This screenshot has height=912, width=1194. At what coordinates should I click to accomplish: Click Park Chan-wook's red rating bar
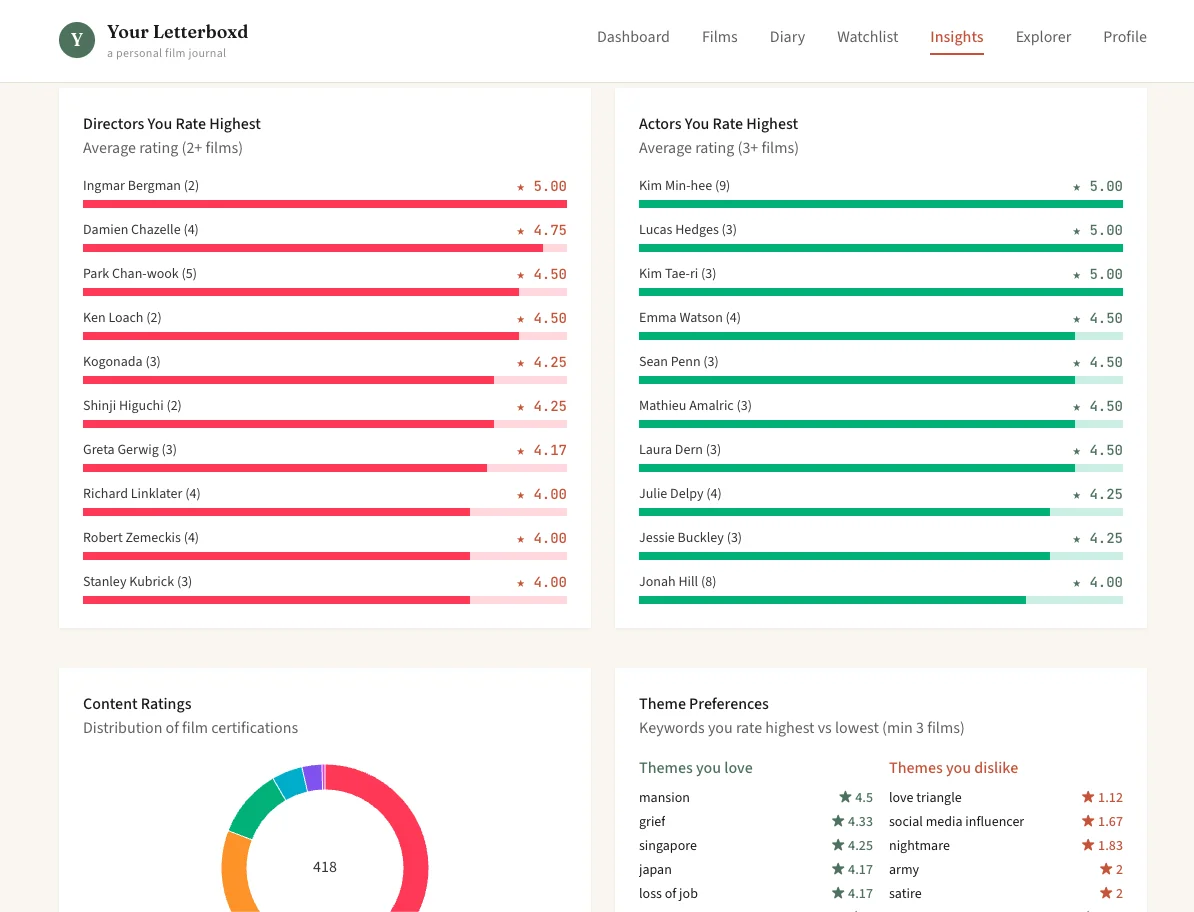pos(300,292)
